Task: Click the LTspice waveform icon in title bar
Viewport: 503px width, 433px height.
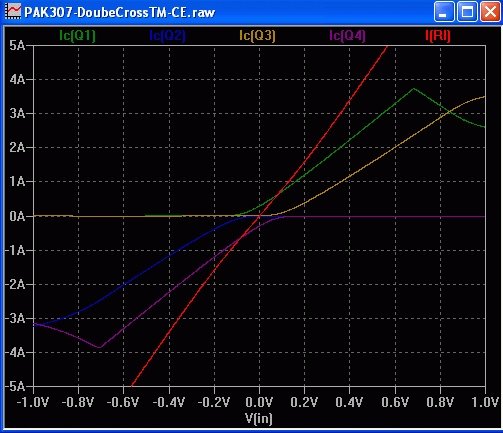Action: 12,12
